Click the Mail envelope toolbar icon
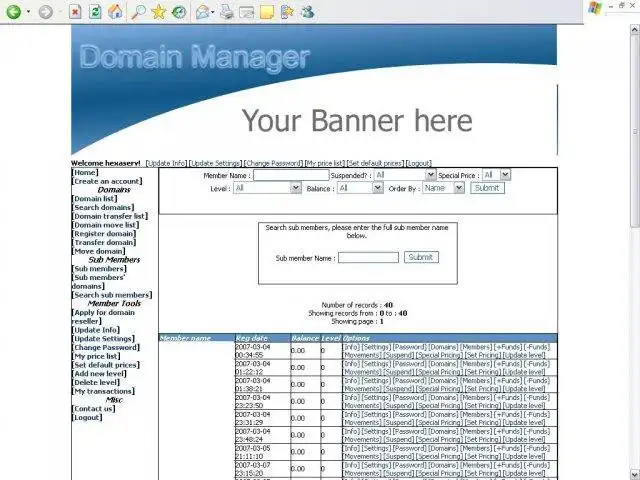The image size is (640, 480). click(202, 12)
